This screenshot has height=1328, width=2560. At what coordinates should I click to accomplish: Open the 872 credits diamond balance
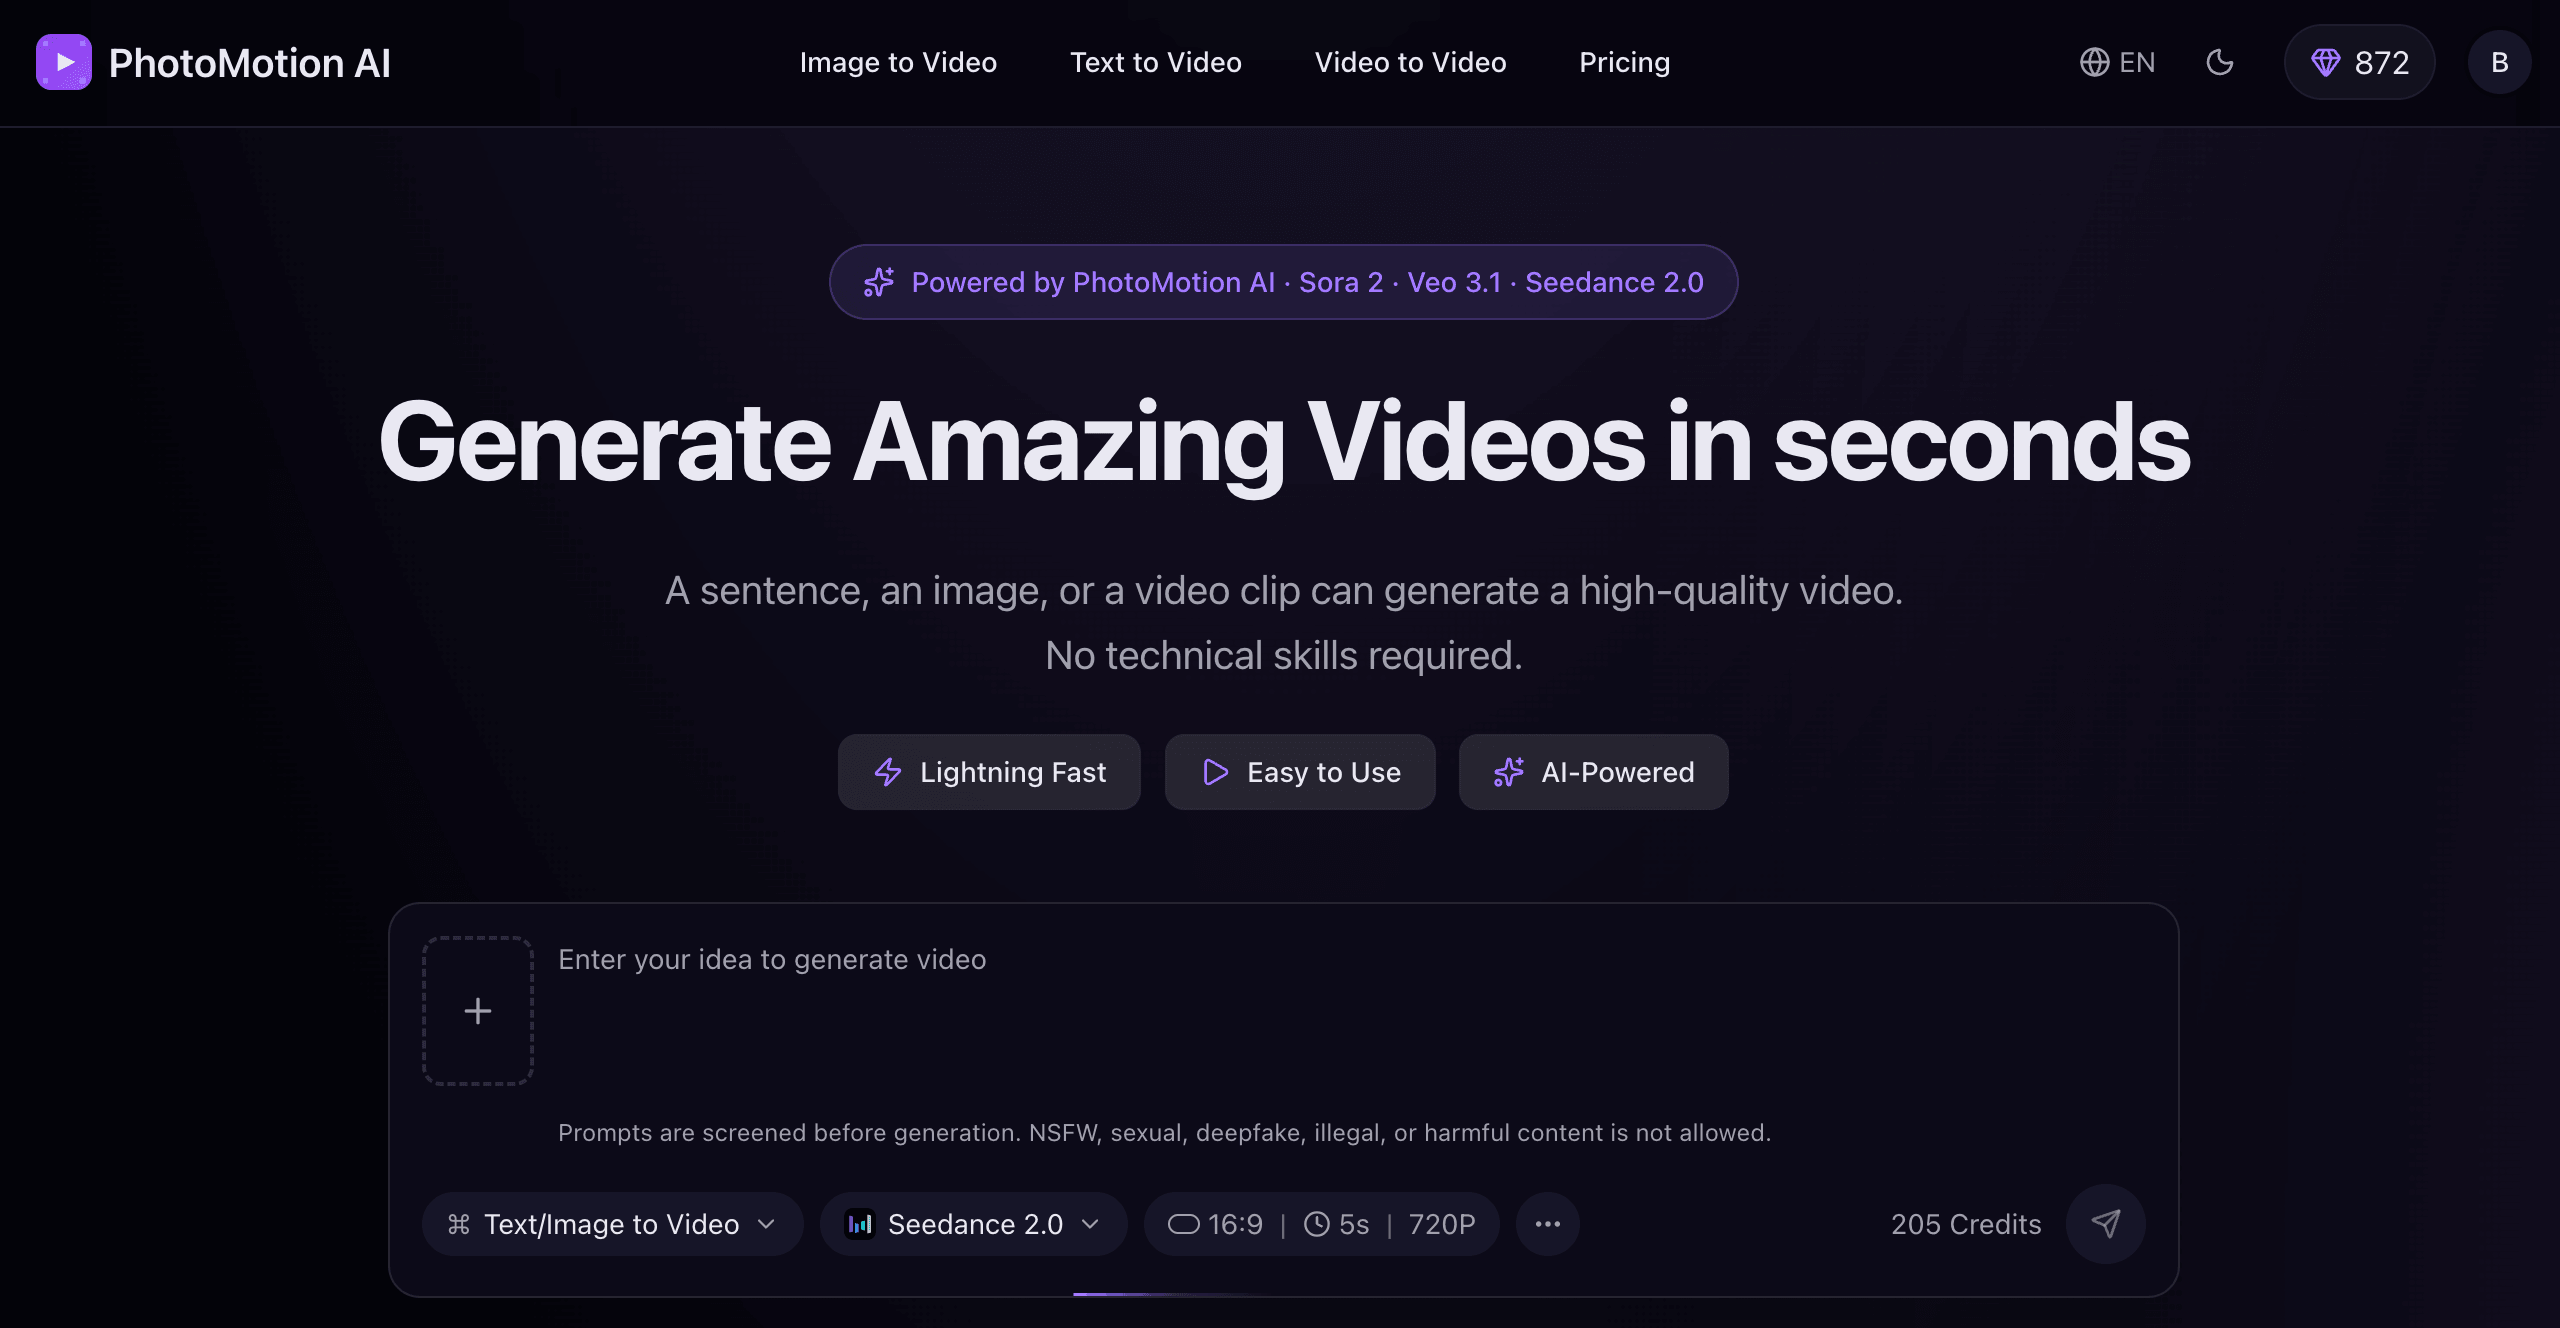2359,62
